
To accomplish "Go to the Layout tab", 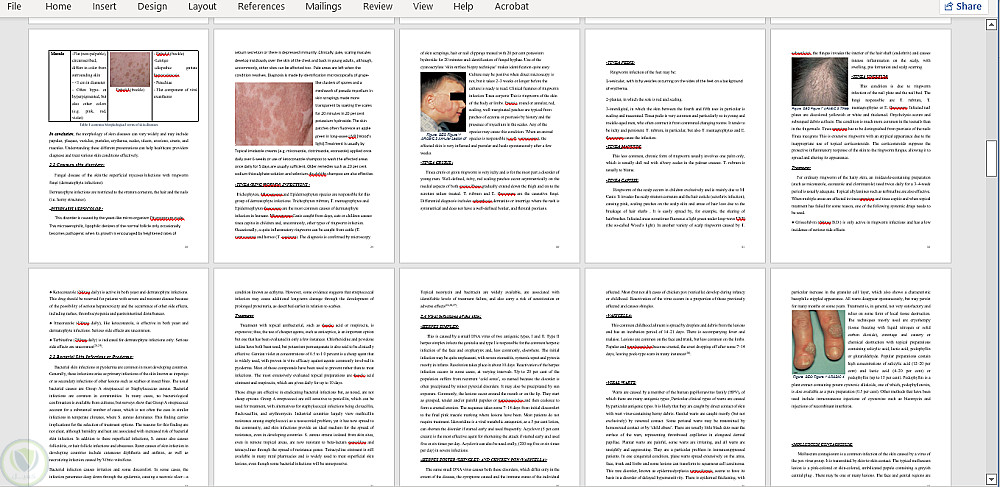I will coord(202,6).
